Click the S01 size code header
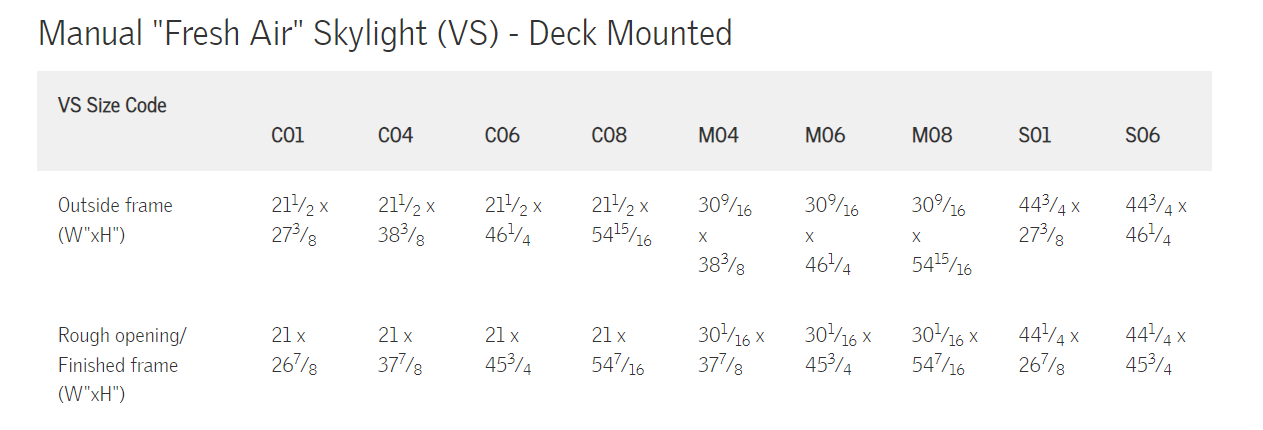This screenshot has width=1263, height=430. tap(1034, 135)
